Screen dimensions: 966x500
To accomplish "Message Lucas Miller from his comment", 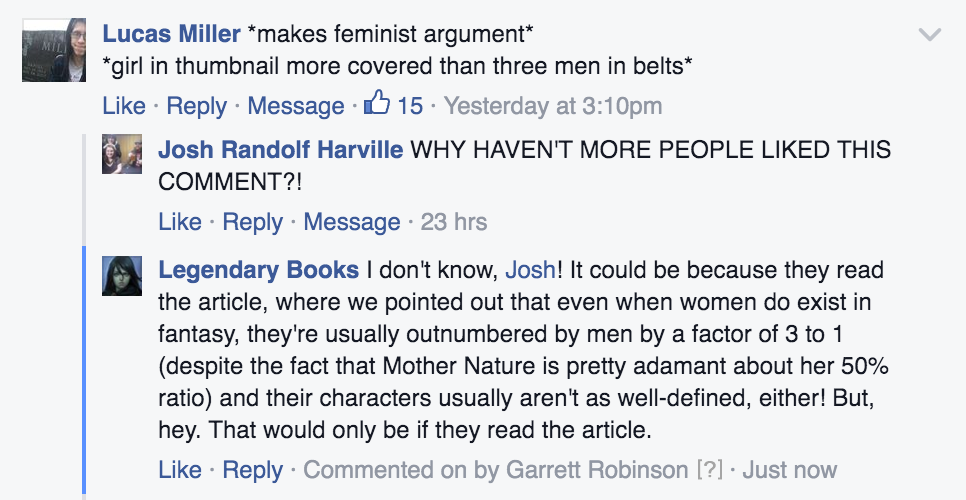I will pos(295,105).
